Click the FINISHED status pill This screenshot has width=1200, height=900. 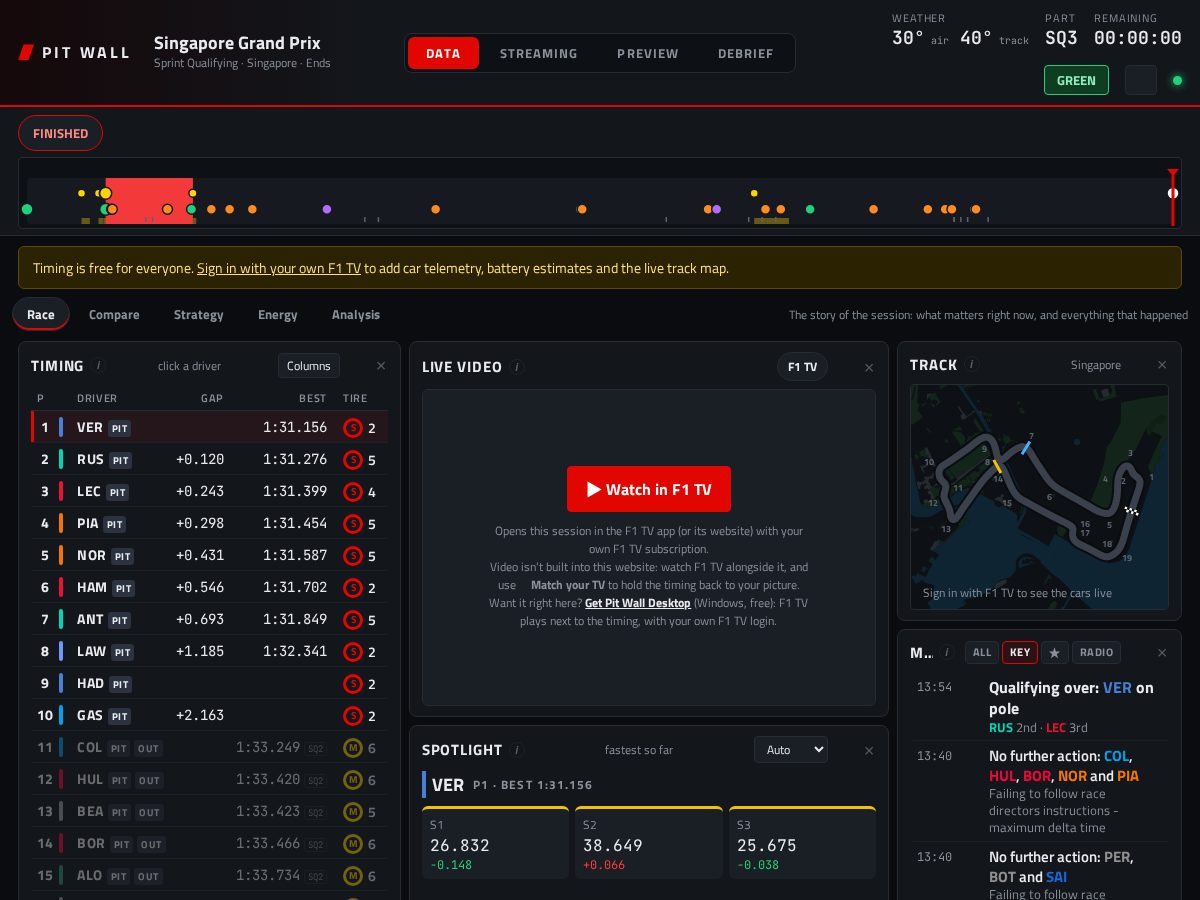tap(60, 133)
